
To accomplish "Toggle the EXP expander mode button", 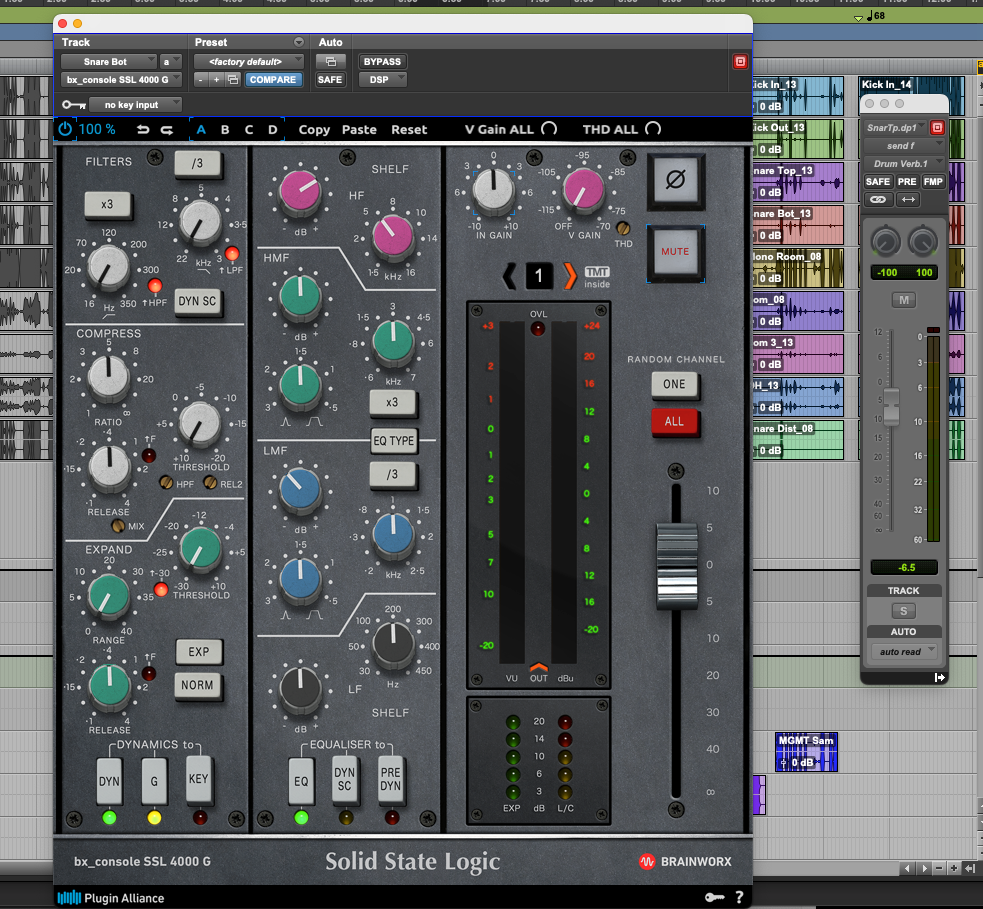I will coord(199,652).
